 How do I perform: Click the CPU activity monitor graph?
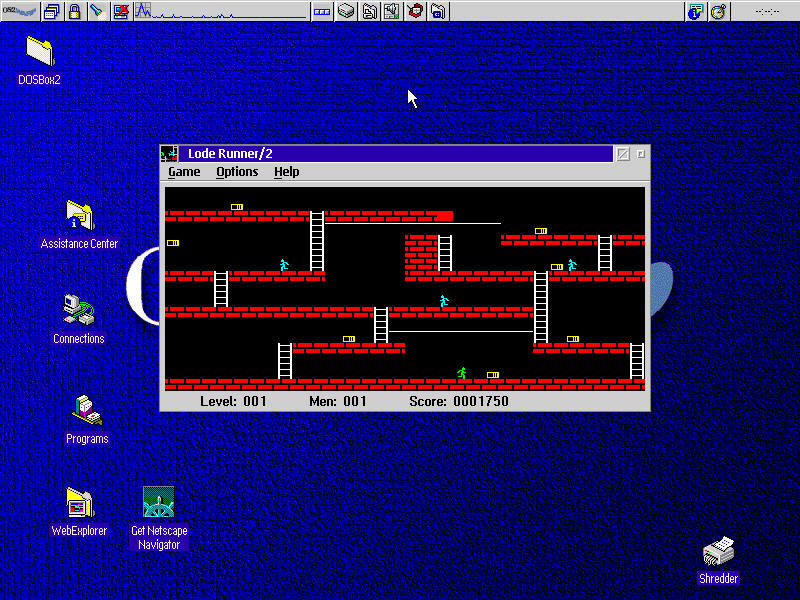(x=220, y=11)
